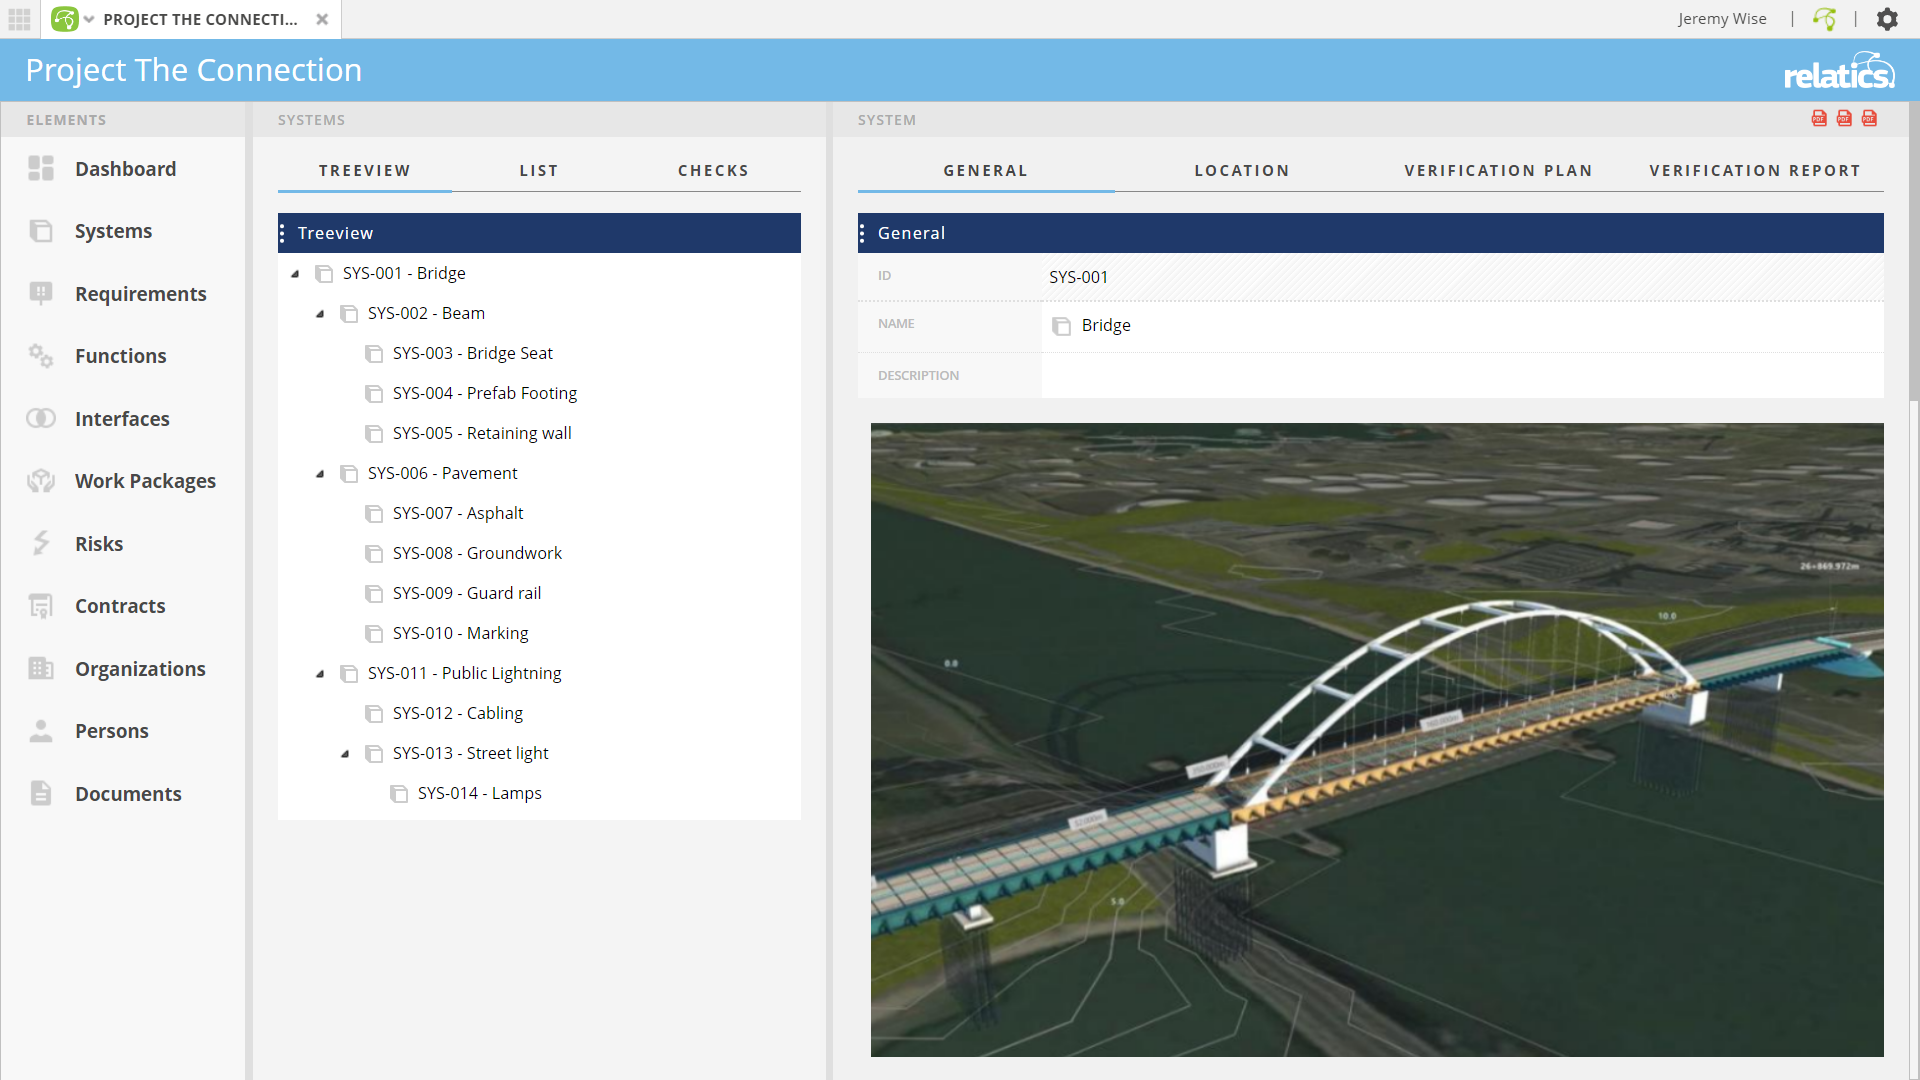Click the Organizations building icon
The height and width of the screenshot is (1080, 1920).
[41, 668]
